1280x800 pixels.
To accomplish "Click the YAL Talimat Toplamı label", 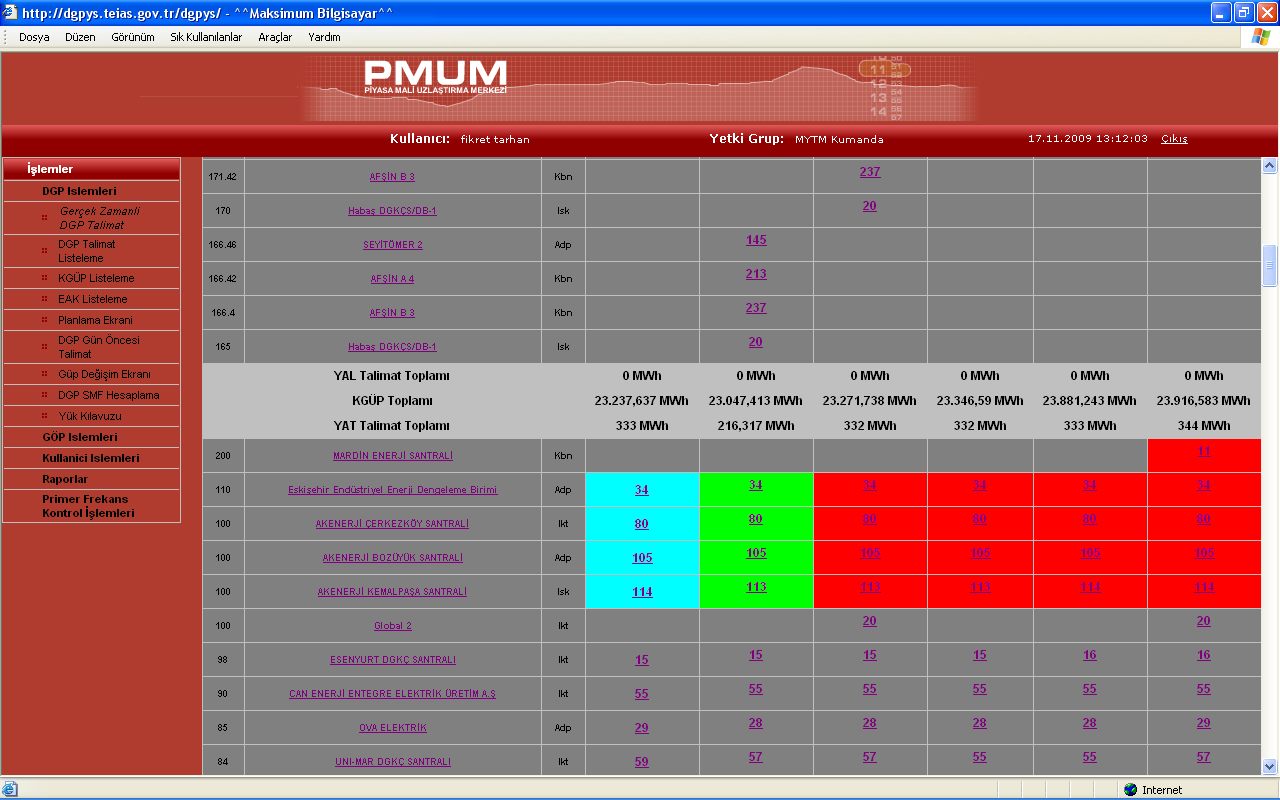I will [x=391, y=376].
